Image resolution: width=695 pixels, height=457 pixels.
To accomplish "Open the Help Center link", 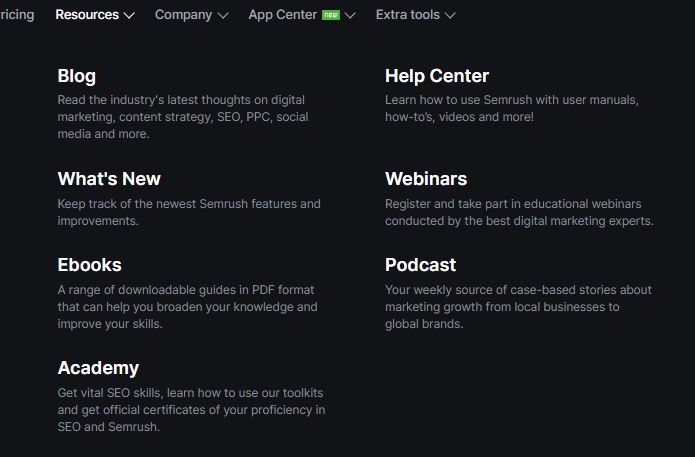I will [x=437, y=76].
